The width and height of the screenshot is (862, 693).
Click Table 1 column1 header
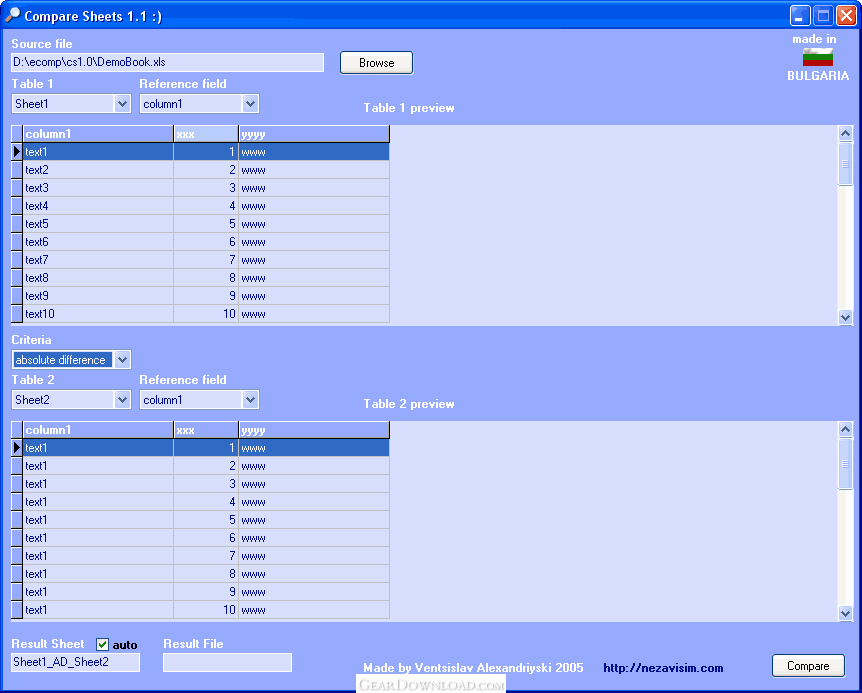[x=98, y=134]
